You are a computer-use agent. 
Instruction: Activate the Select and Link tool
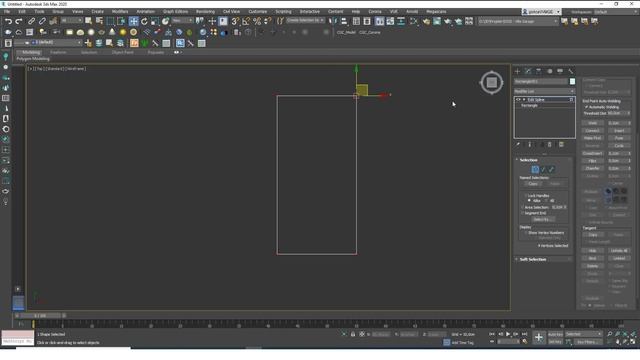click(31, 21)
